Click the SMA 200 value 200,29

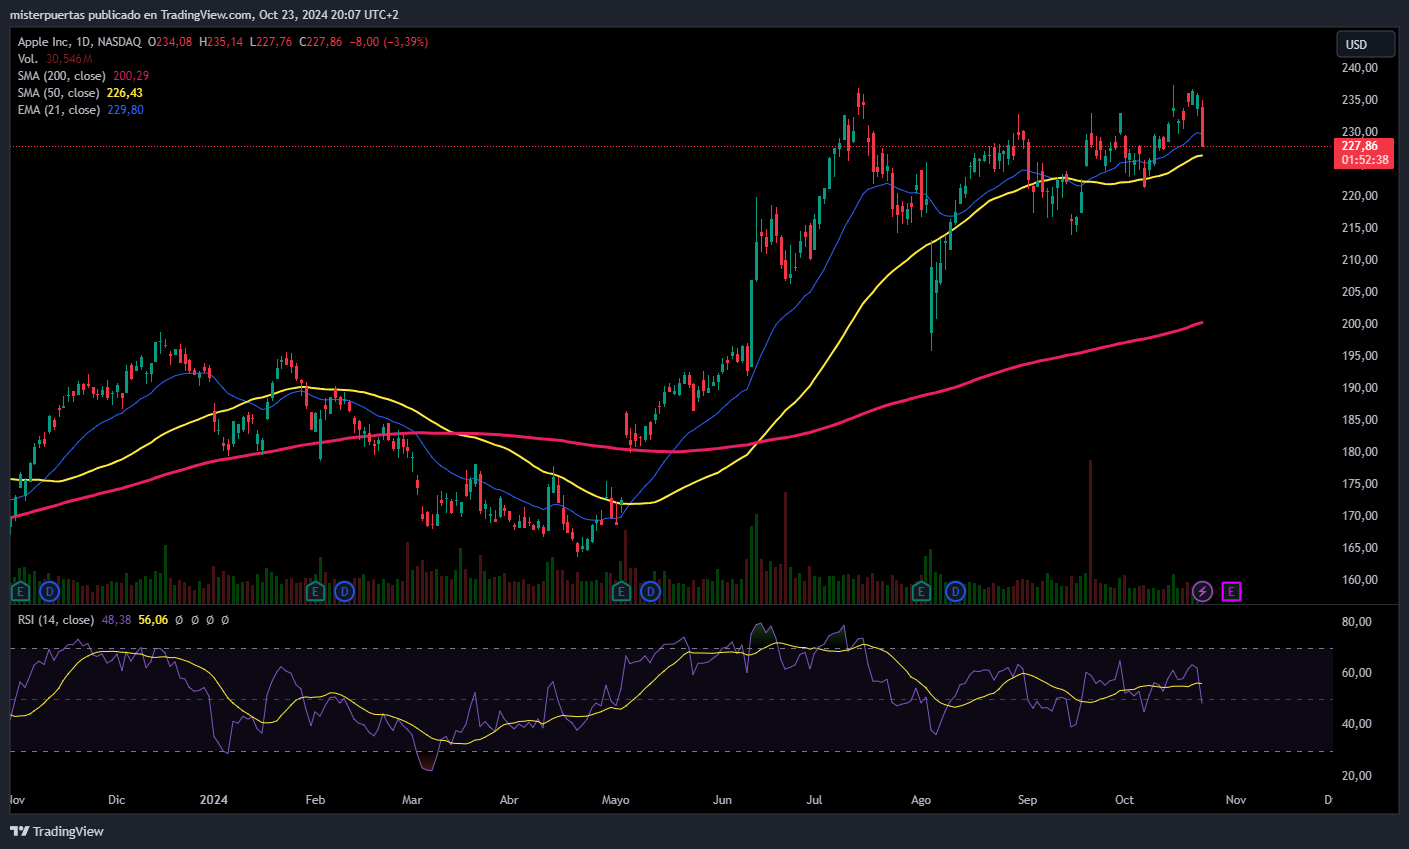coord(131,76)
